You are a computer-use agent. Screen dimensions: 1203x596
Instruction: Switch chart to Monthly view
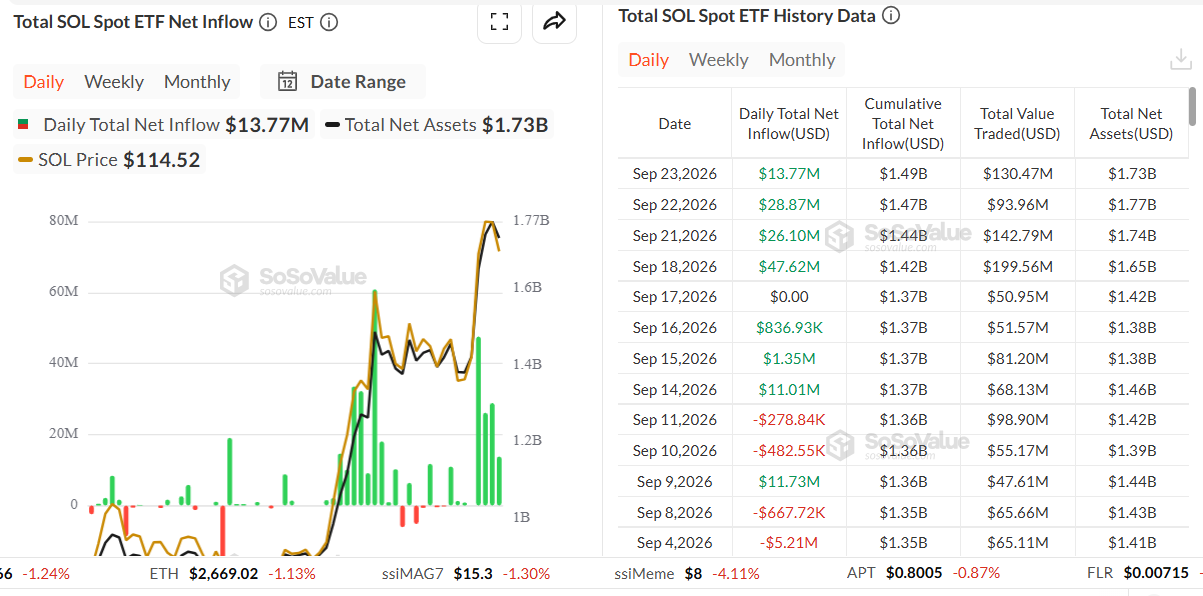(197, 82)
